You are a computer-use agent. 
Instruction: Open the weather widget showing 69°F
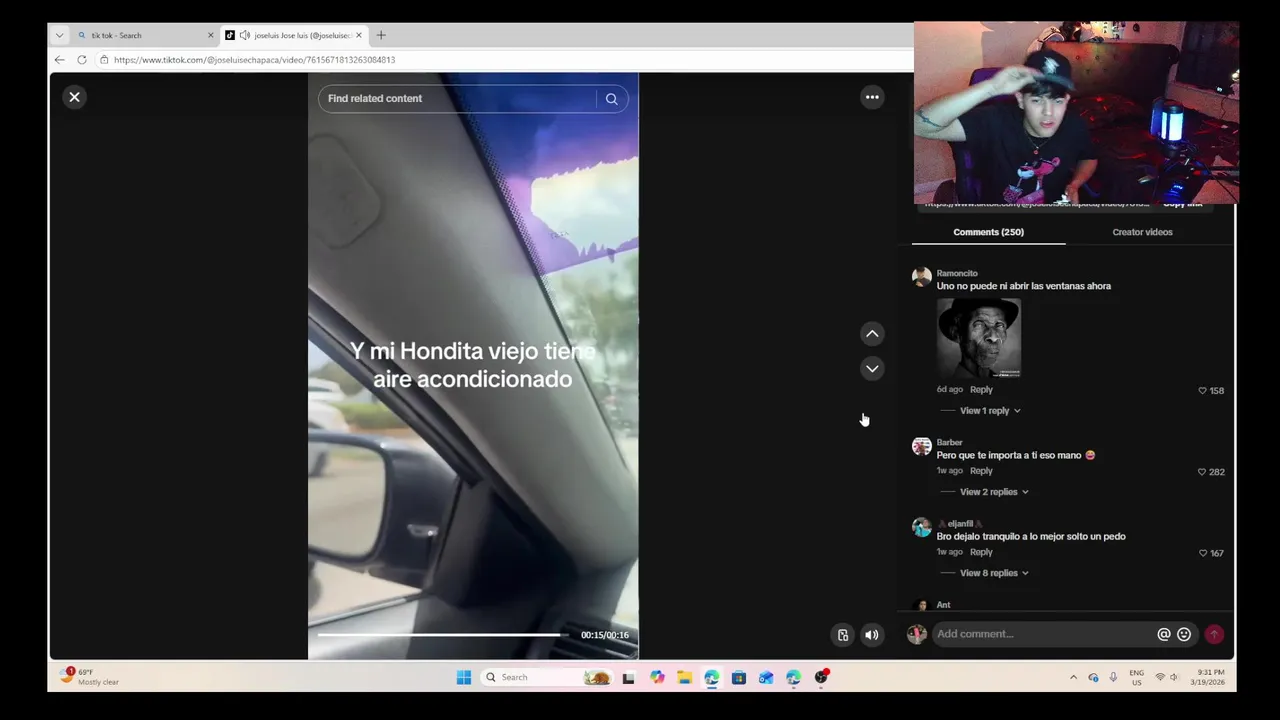89,677
